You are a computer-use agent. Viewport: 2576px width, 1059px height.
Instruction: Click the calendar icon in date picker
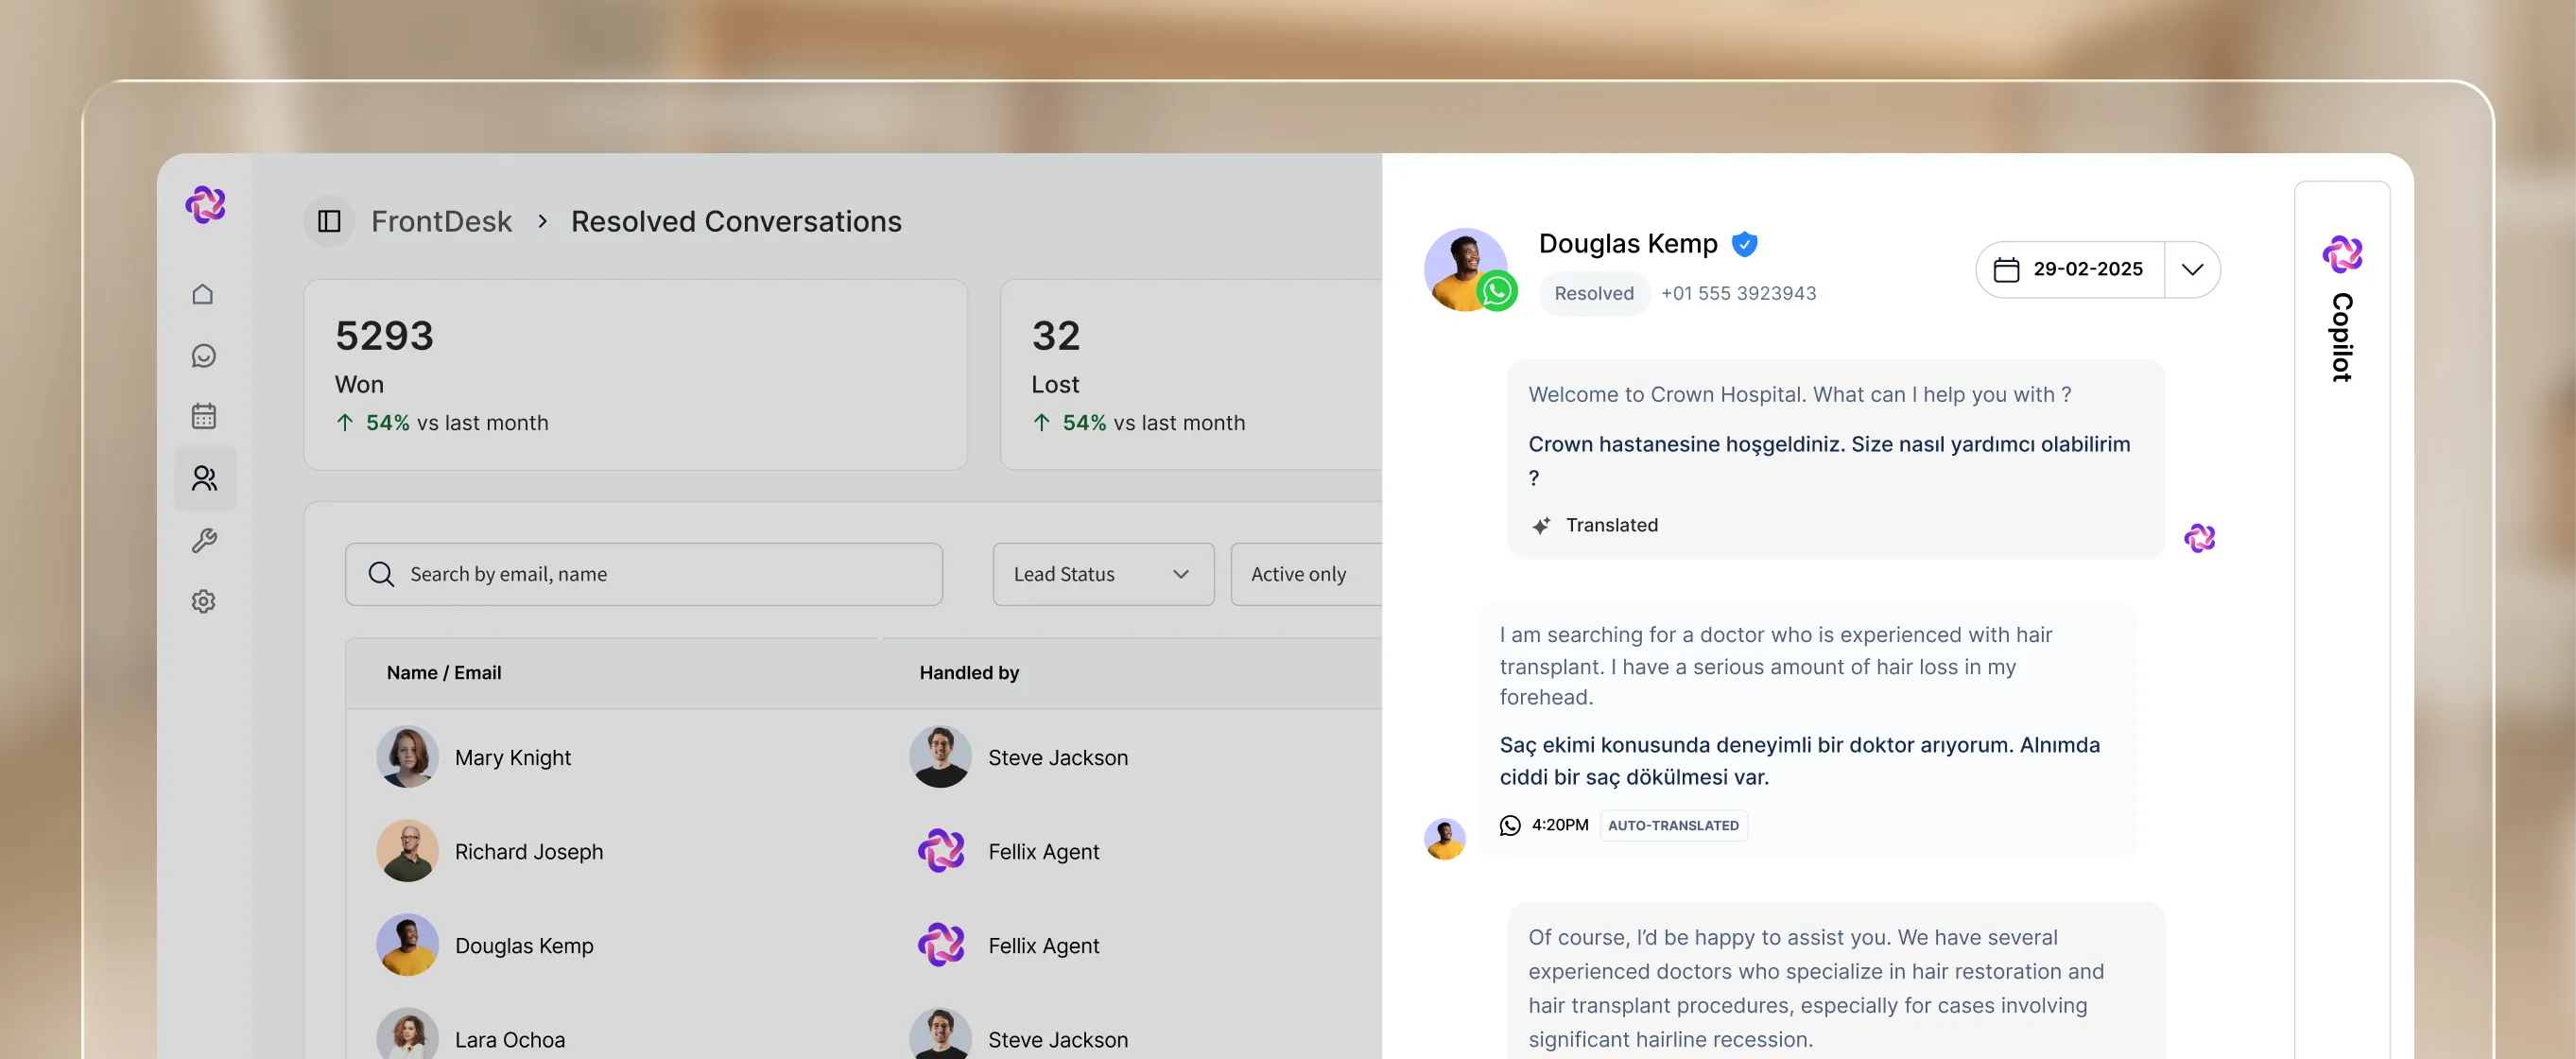coord(2006,269)
